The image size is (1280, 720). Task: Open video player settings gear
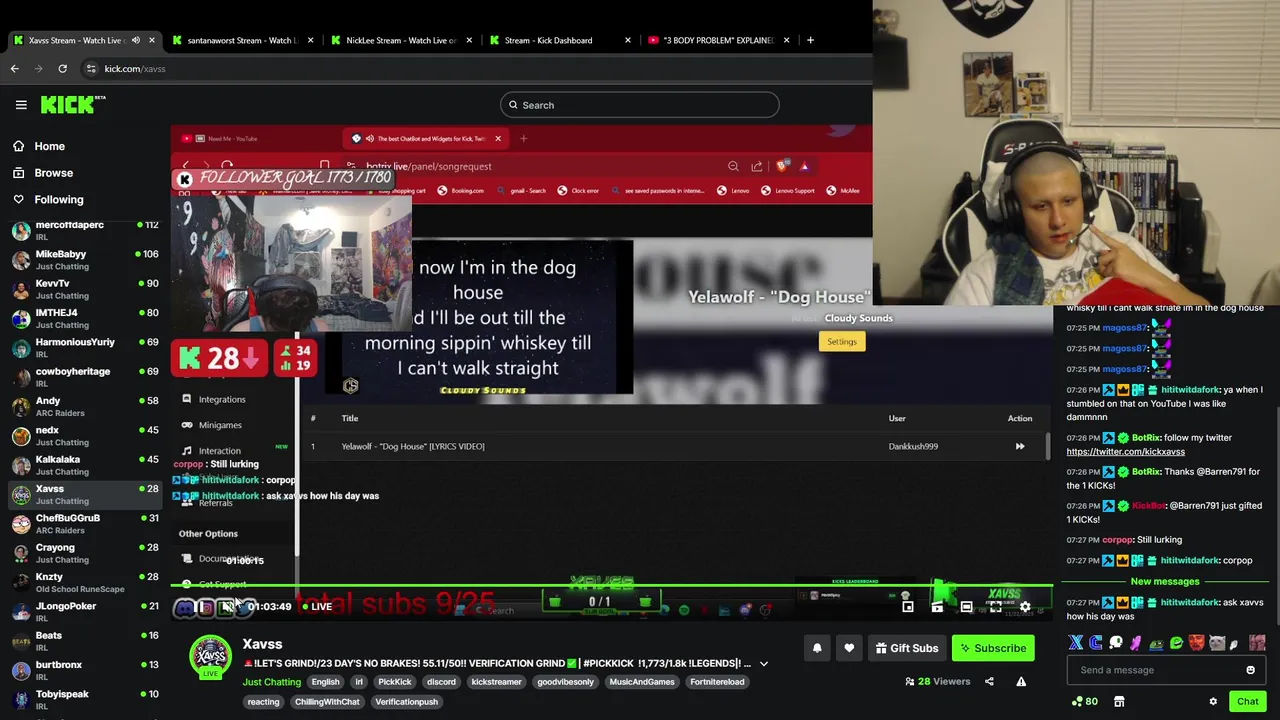tap(1025, 607)
